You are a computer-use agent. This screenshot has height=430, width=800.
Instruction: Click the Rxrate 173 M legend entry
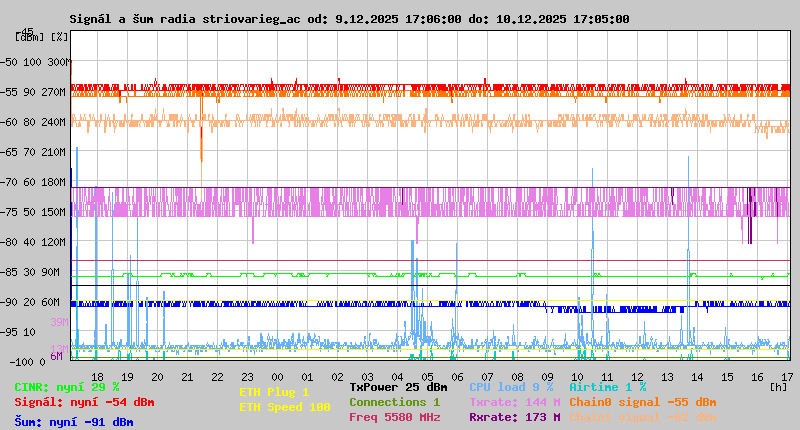514,417
